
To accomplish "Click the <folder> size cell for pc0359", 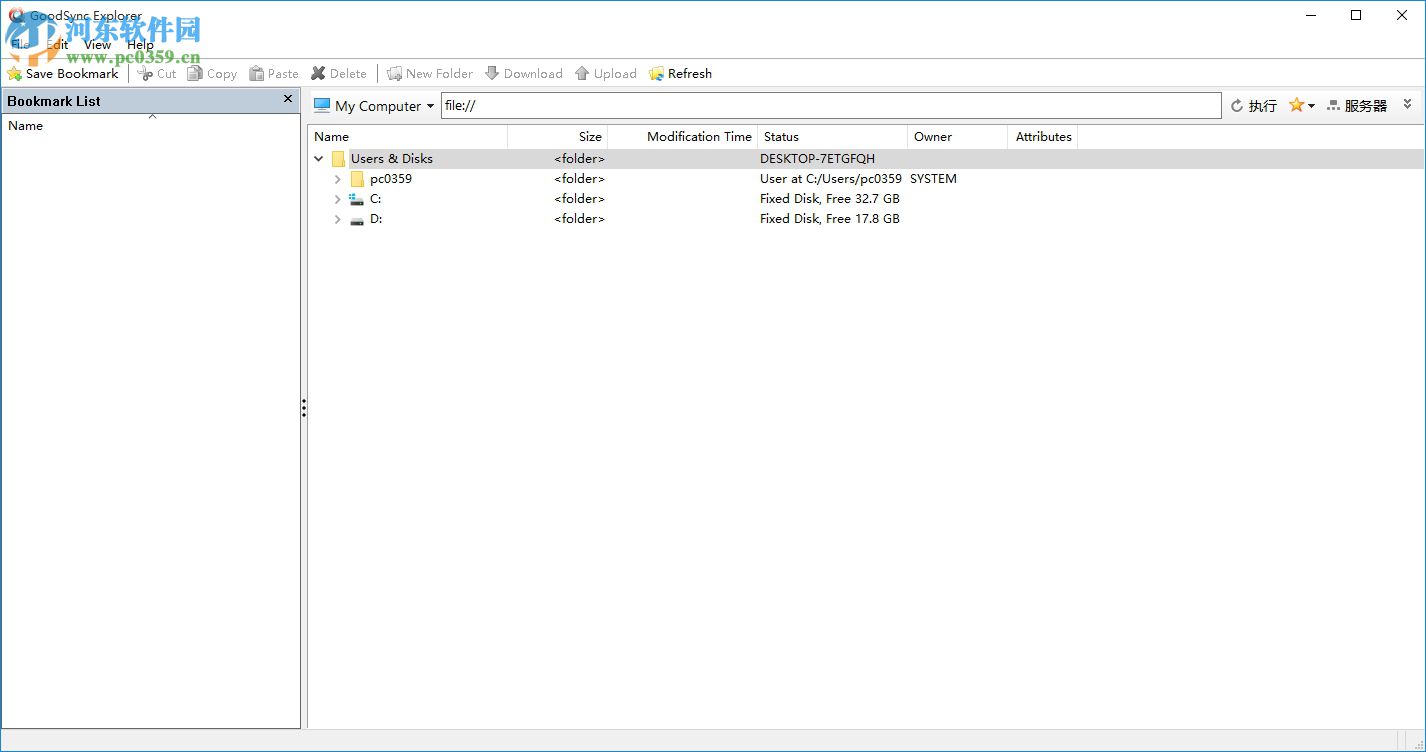I will [580, 179].
